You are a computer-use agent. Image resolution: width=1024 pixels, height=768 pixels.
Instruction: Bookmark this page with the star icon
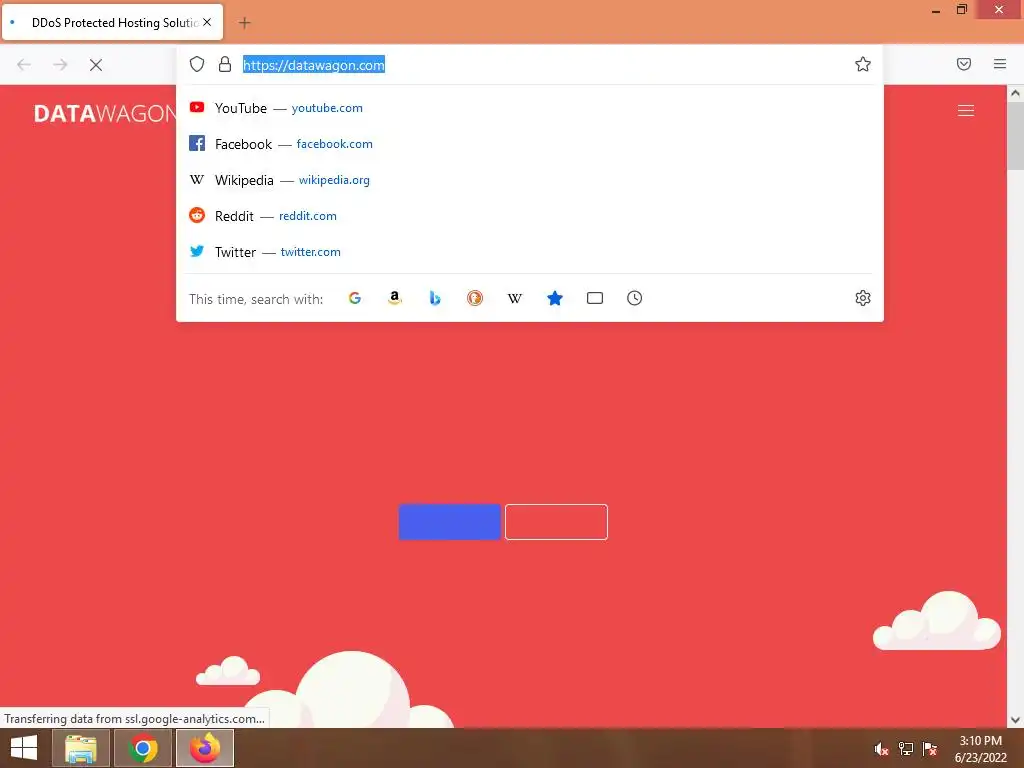tap(863, 64)
